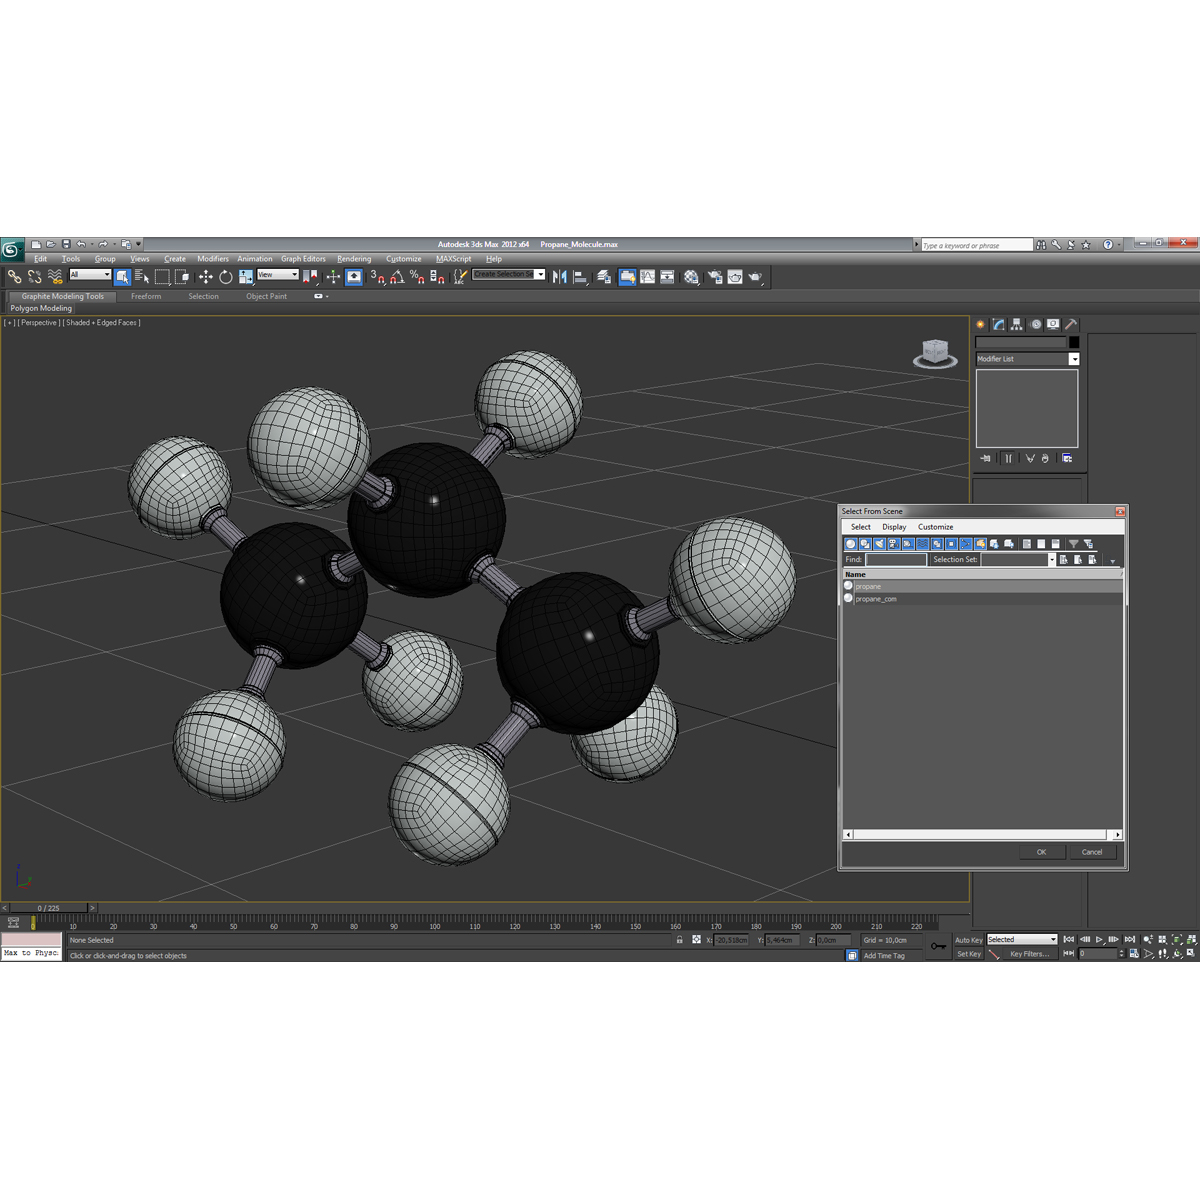
Task: Toggle Auto Key animation mode
Action: coord(968,940)
